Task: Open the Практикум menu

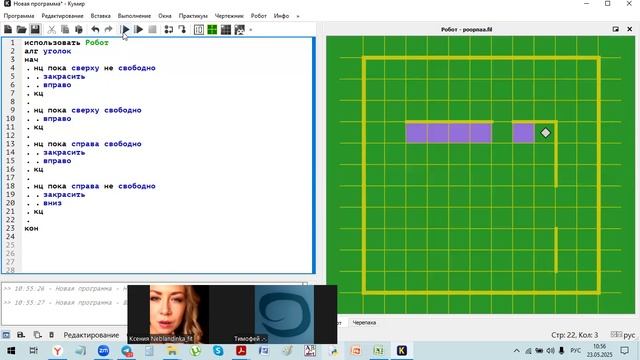Action: [193, 16]
